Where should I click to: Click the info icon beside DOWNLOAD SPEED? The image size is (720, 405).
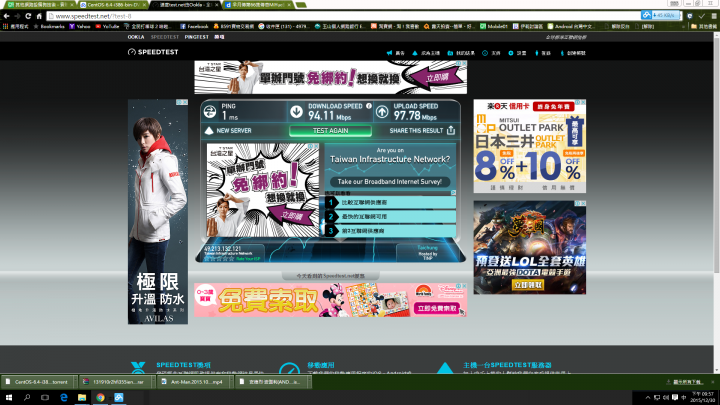tap(369, 106)
